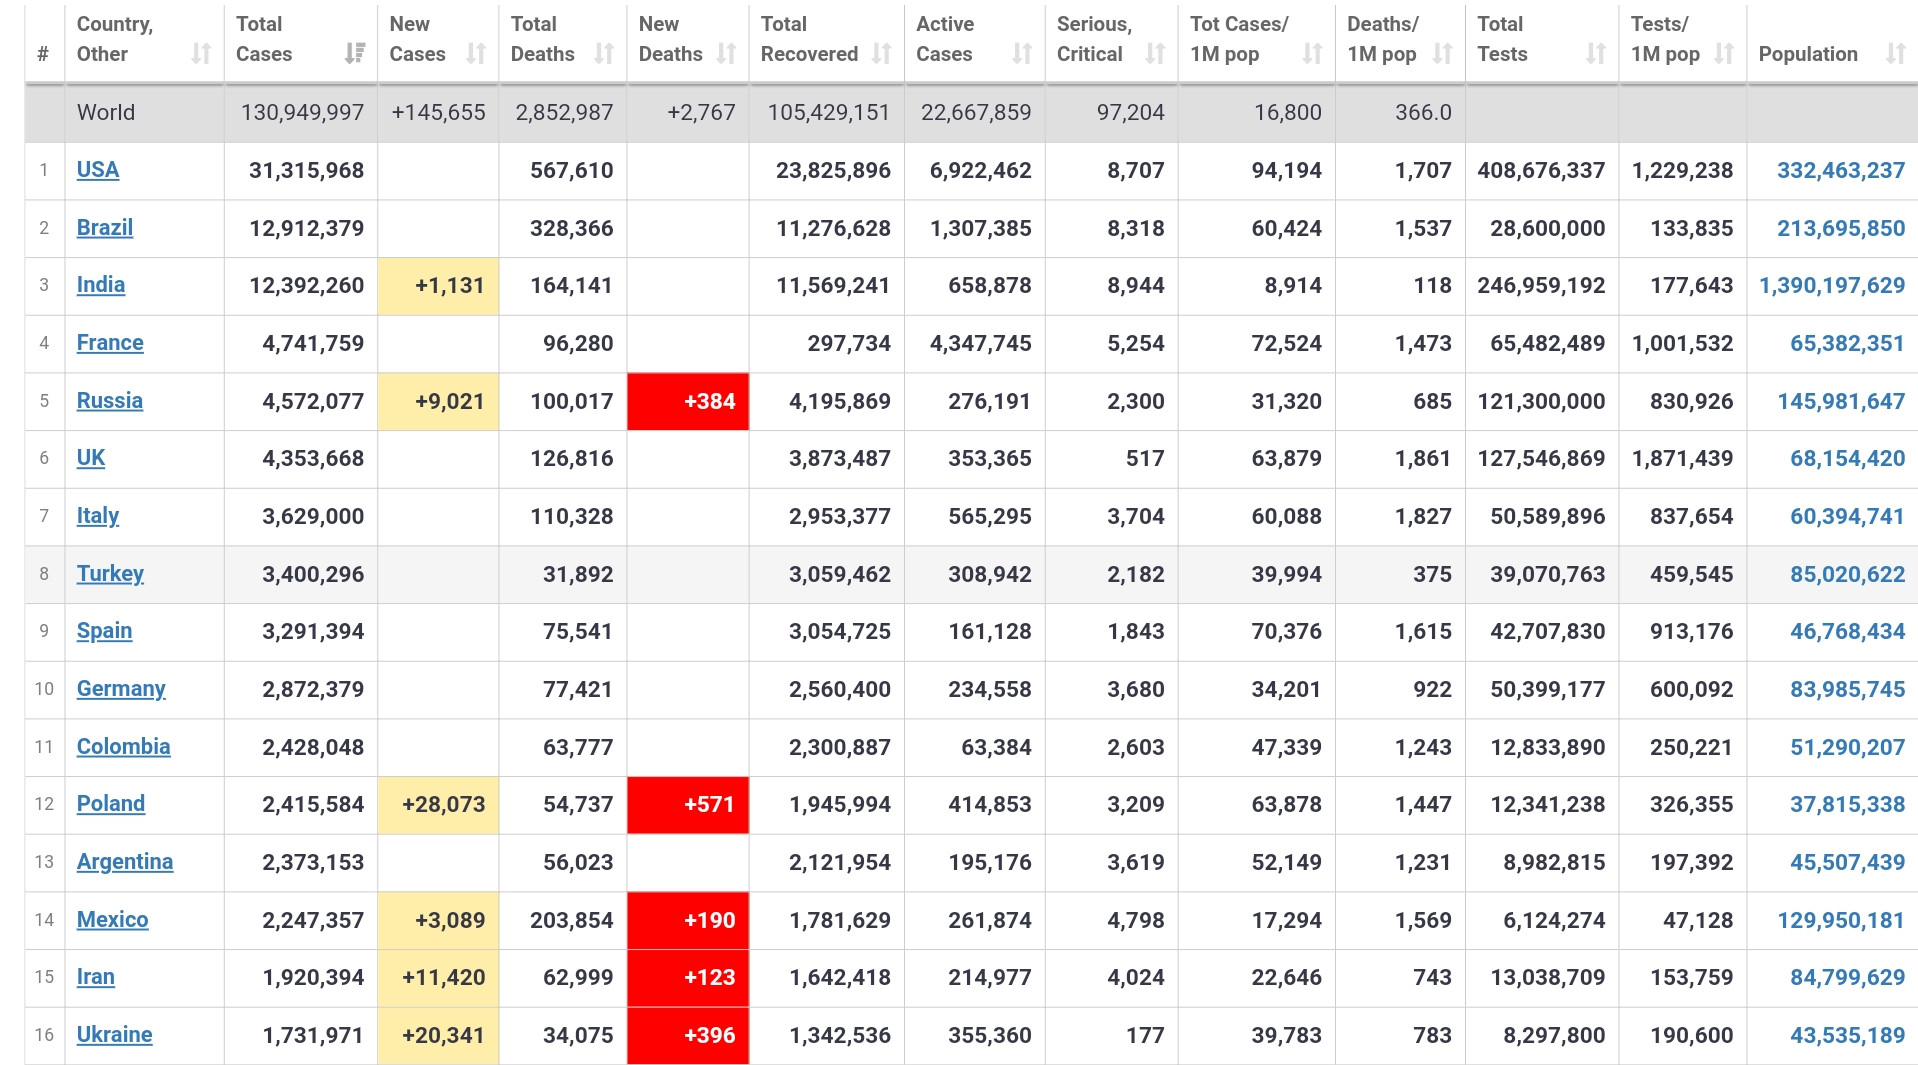Click Poland population 37,815,338
Image resolution: width=1918 pixels, height=1065 pixels.
tap(1848, 805)
